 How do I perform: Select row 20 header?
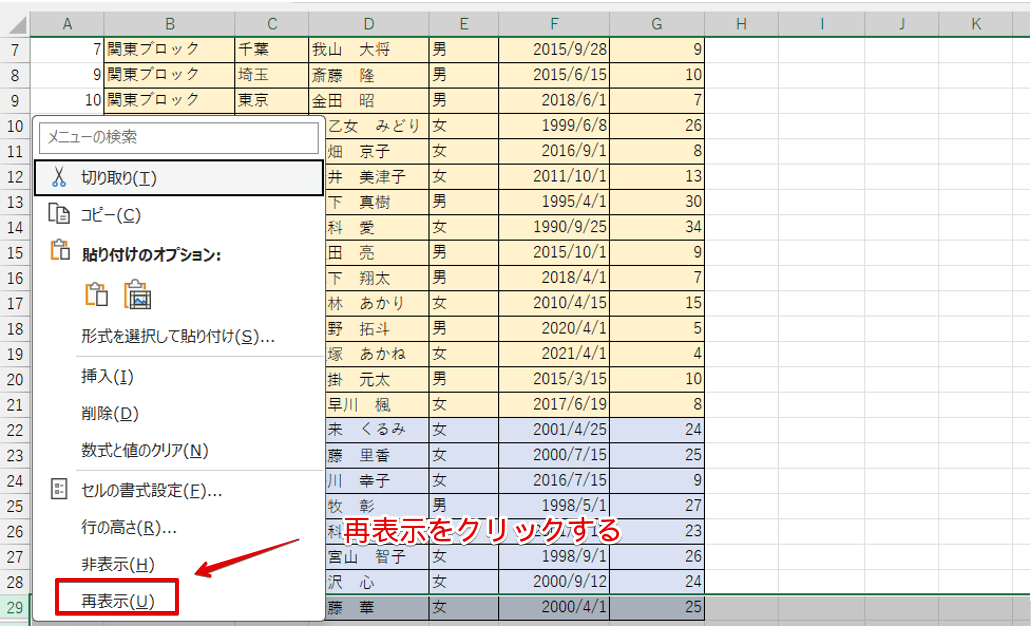coord(15,380)
